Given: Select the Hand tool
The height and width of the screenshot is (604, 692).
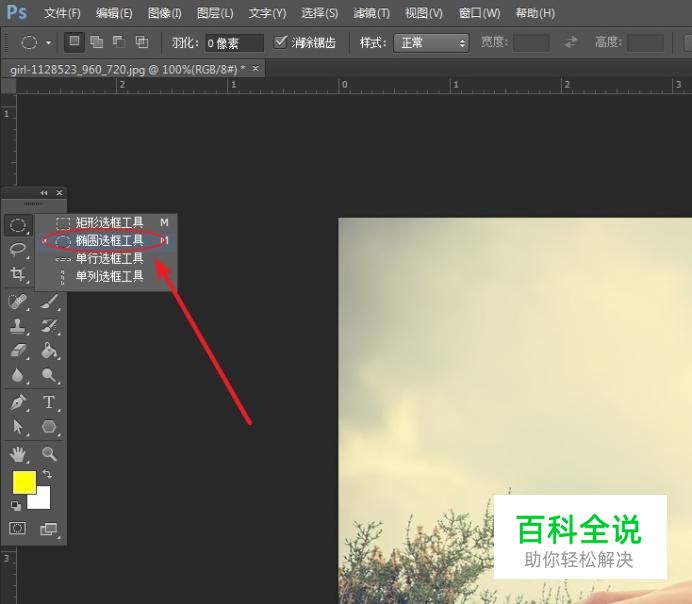Looking at the screenshot, I should [x=18, y=454].
